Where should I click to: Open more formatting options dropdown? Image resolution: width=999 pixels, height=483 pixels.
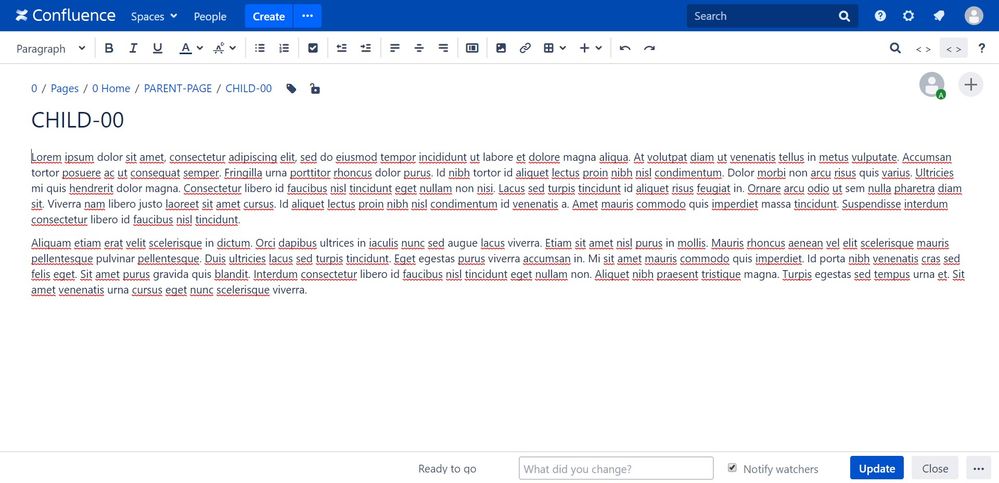[224, 48]
